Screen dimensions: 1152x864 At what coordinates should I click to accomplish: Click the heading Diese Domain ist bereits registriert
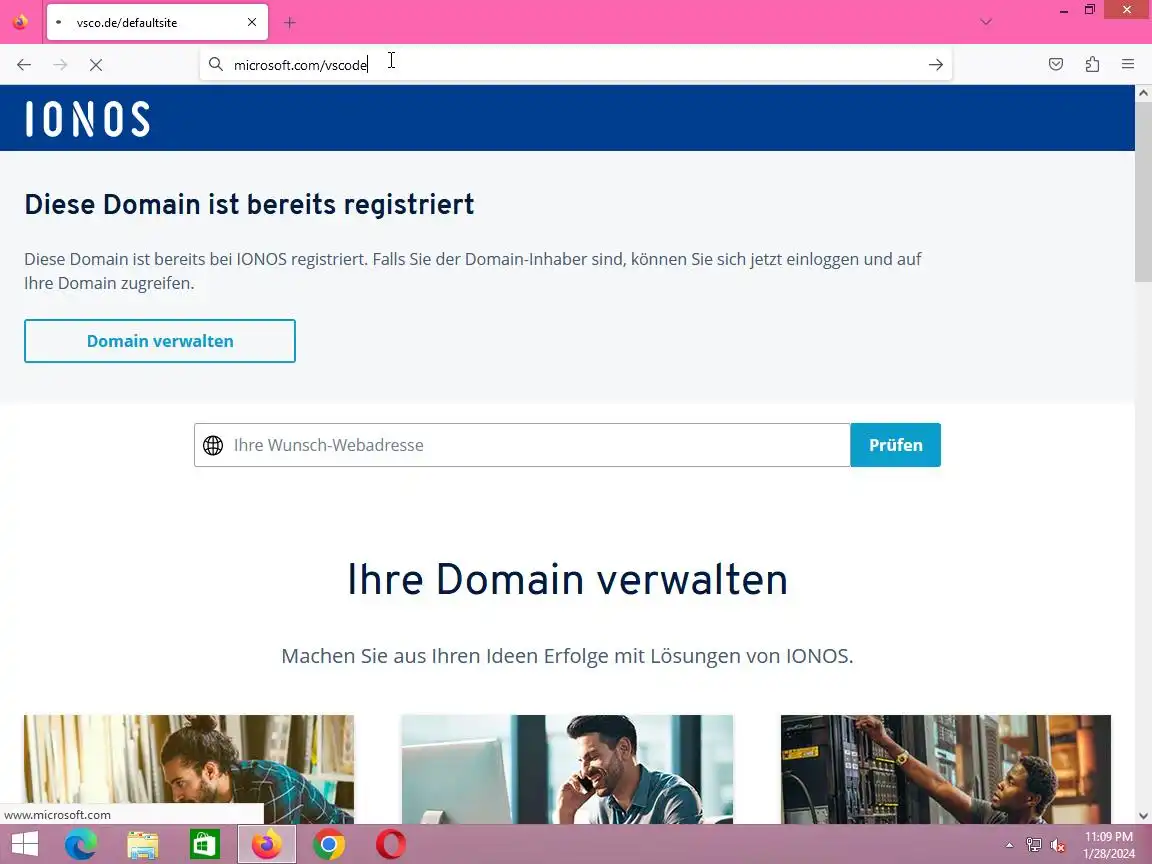pos(249,204)
